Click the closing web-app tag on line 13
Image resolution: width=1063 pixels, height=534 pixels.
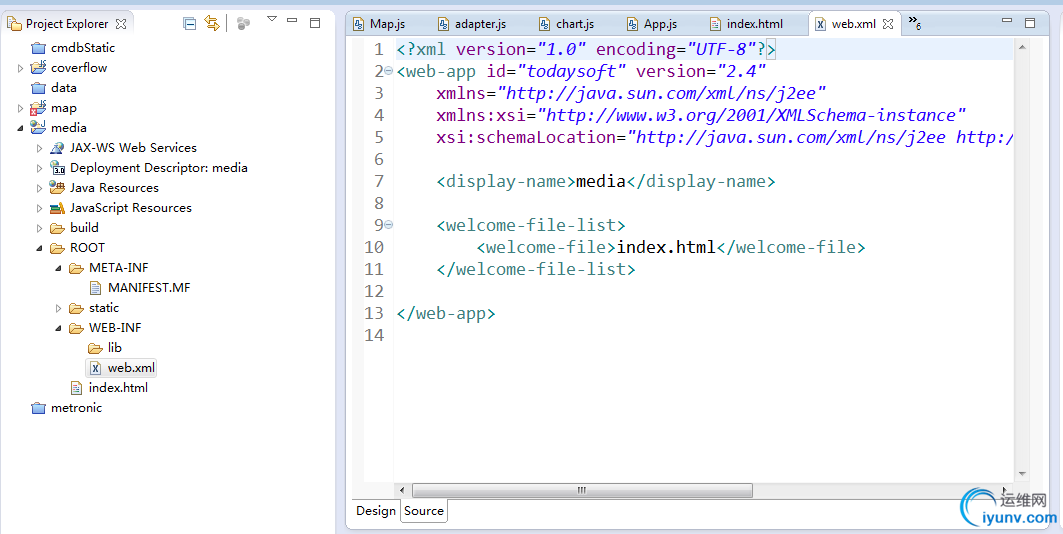pos(446,314)
